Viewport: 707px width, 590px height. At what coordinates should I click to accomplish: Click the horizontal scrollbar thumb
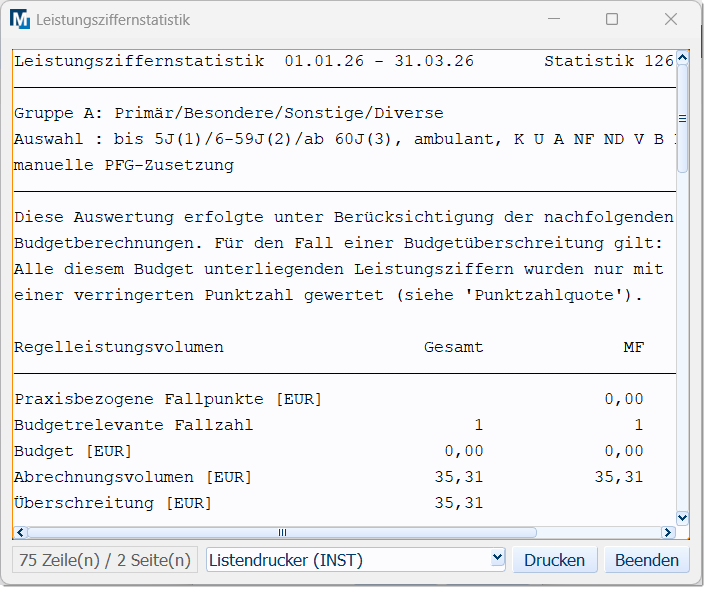point(283,535)
